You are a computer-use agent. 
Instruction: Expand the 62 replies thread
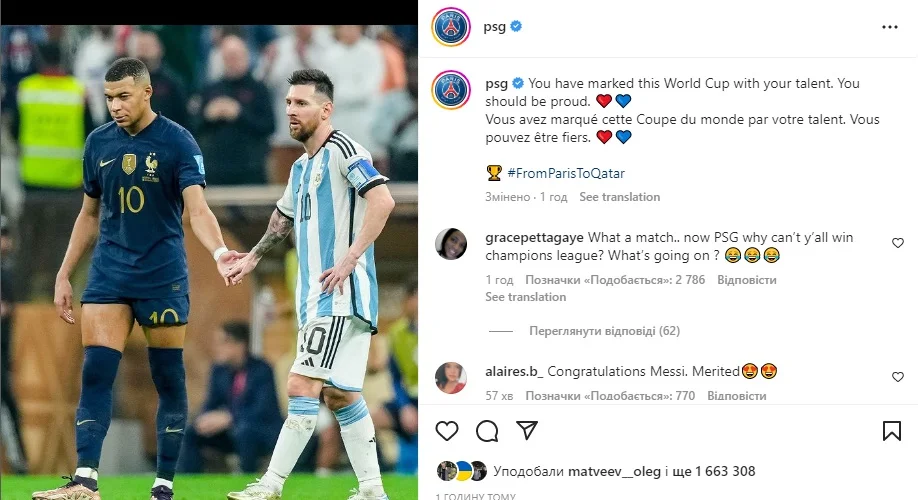pos(604,331)
